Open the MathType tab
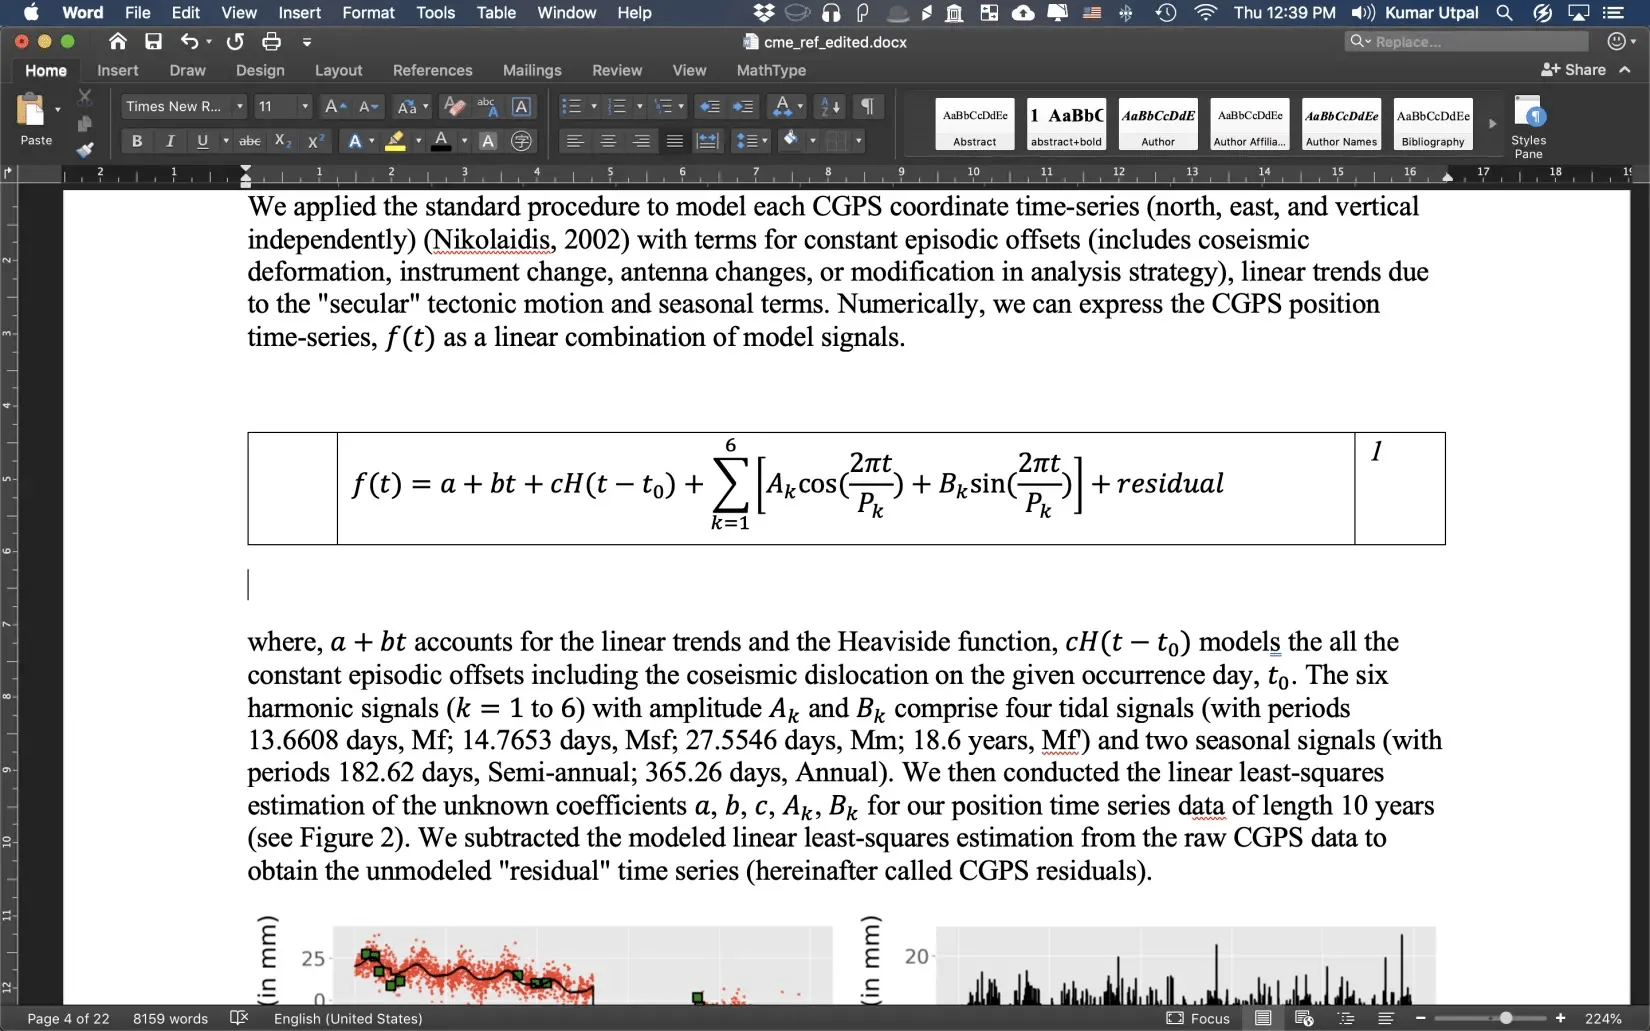The image size is (1650, 1031). (771, 70)
